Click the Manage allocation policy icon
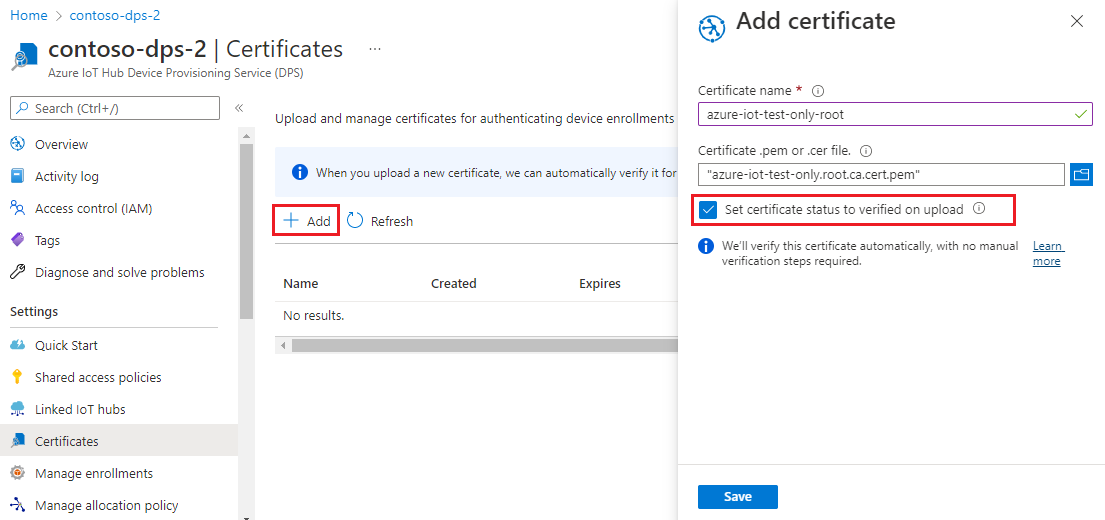Image resolution: width=1105 pixels, height=520 pixels. click(x=18, y=505)
